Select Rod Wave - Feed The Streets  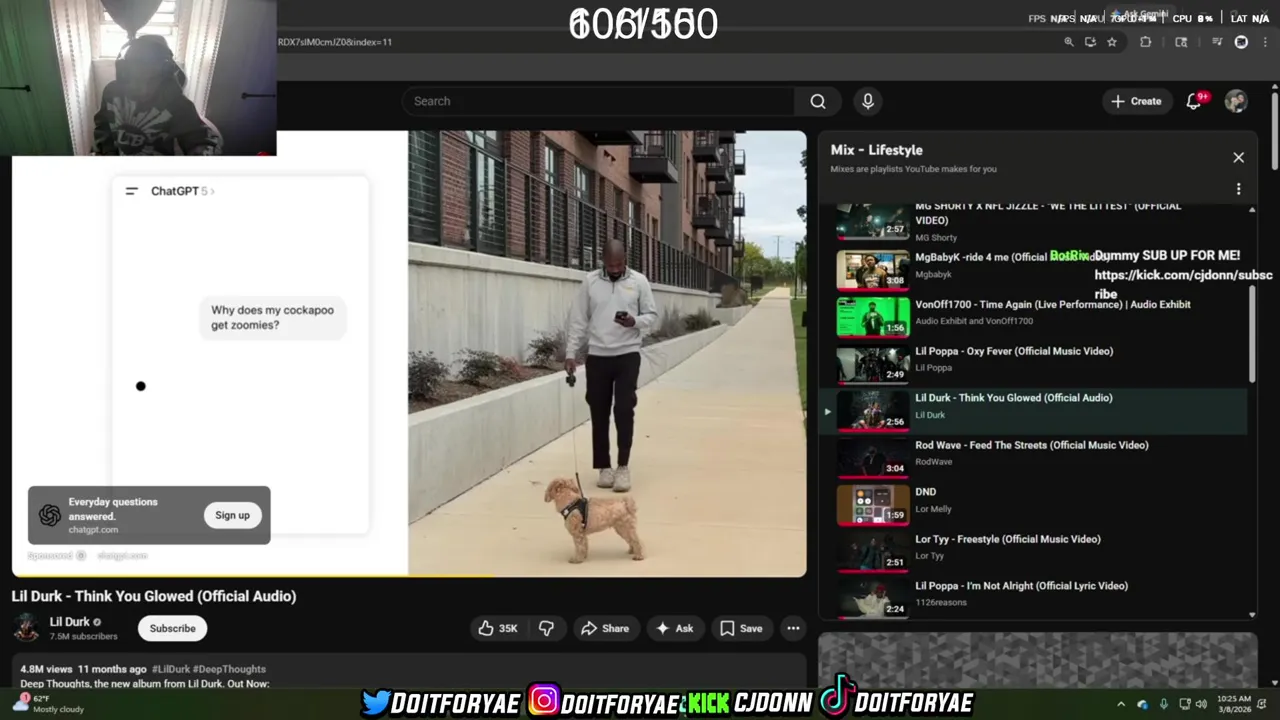pyautogui.click(x=1034, y=457)
